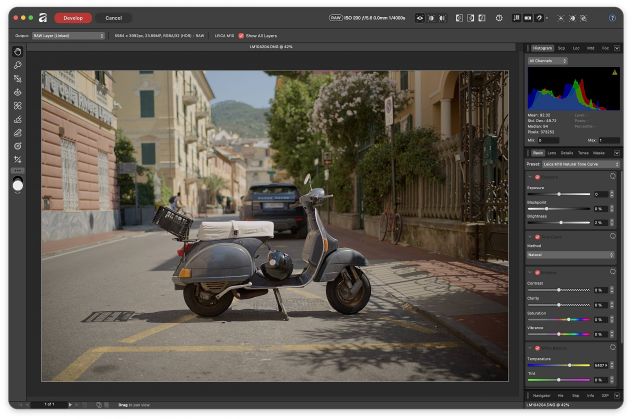This screenshot has width=632, height=419.
Task: Click the Develop button
Action: [73, 18]
